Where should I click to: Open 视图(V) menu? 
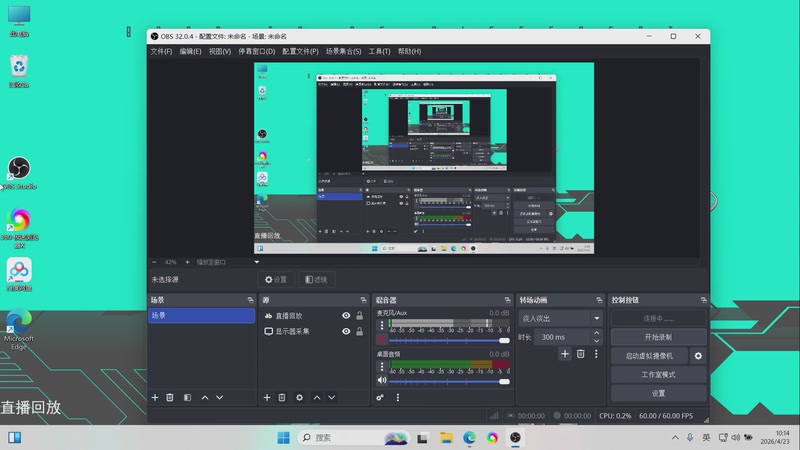coord(220,52)
